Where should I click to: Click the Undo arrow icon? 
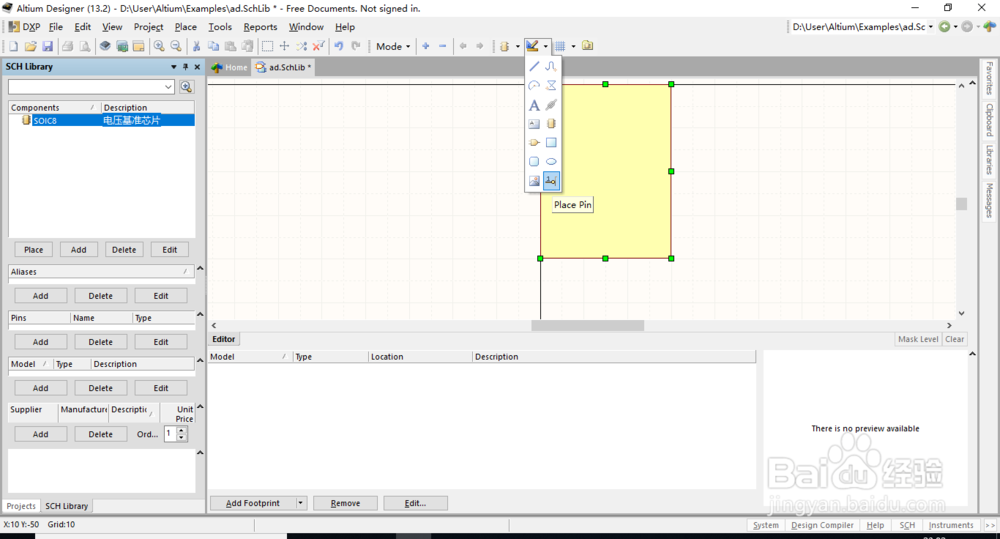click(x=339, y=46)
